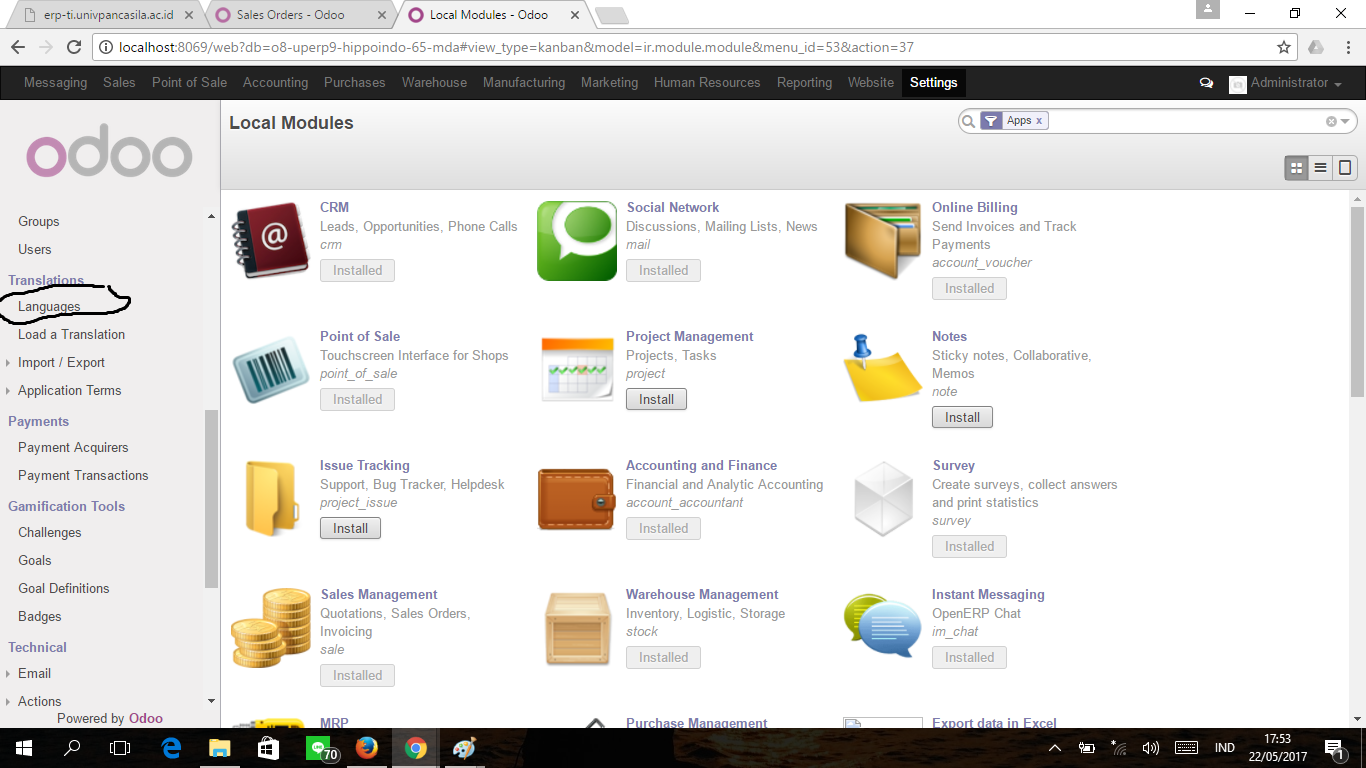This screenshot has width=1366, height=768.
Task: Open the Issue Tracking folder icon
Action: (x=270, y=499)
